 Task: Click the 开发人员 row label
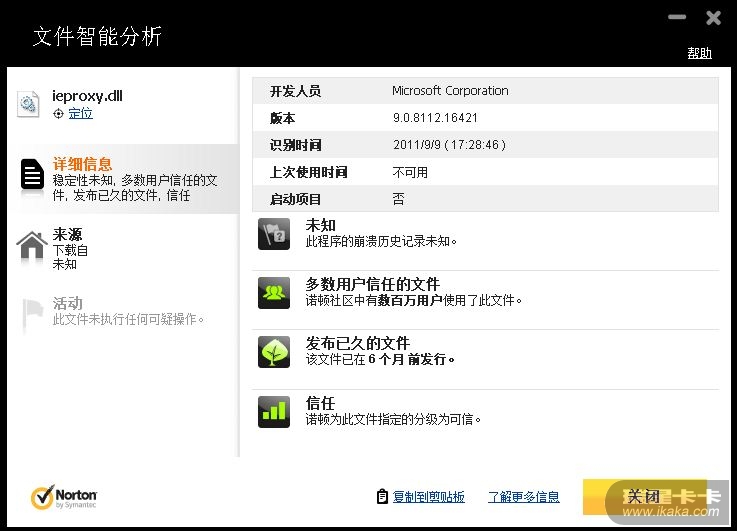tap(295, 91)
